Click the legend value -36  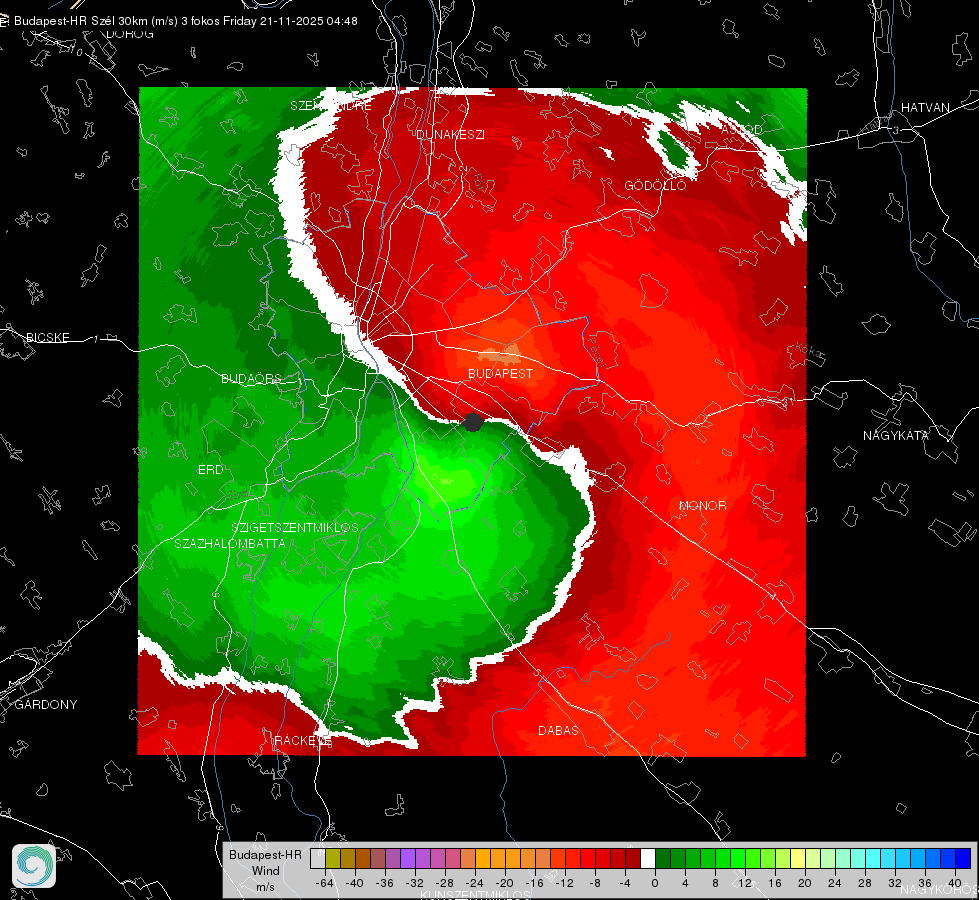point(385,883)
